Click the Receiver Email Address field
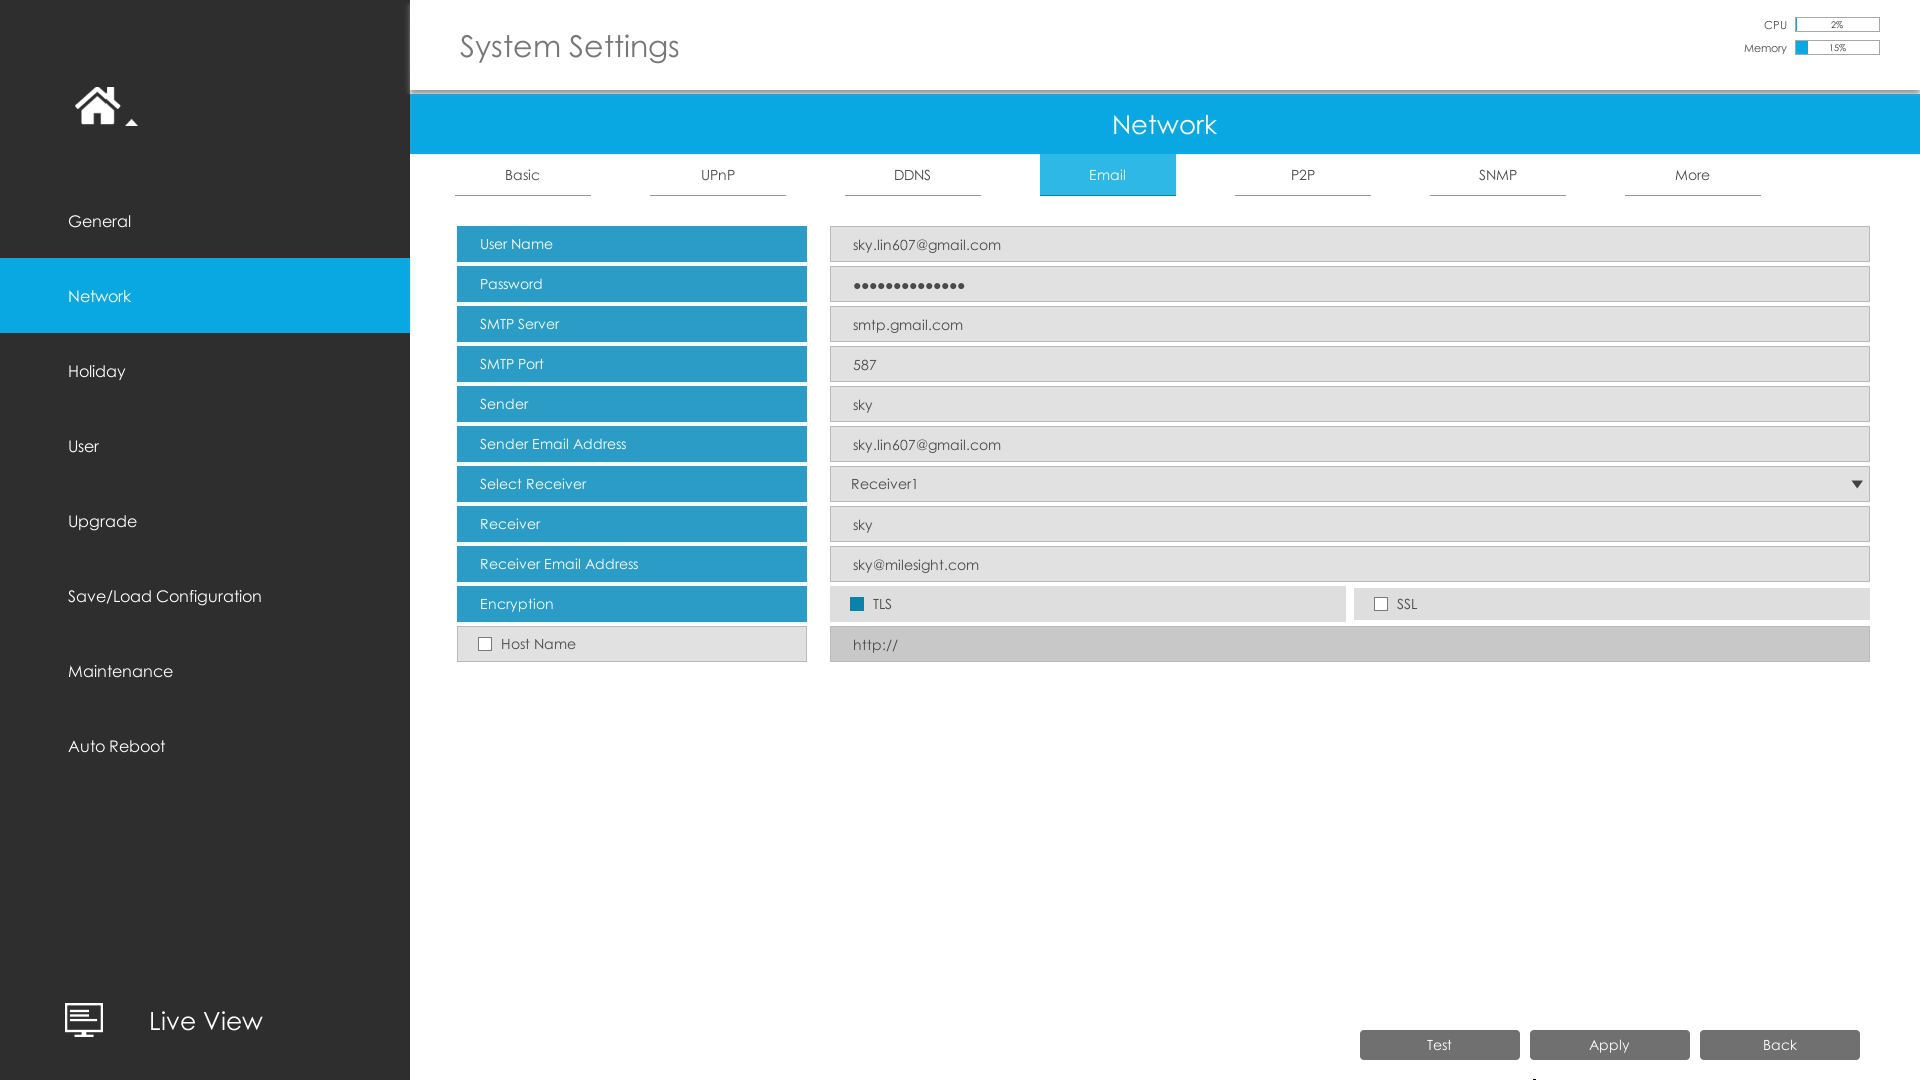 1349,564
